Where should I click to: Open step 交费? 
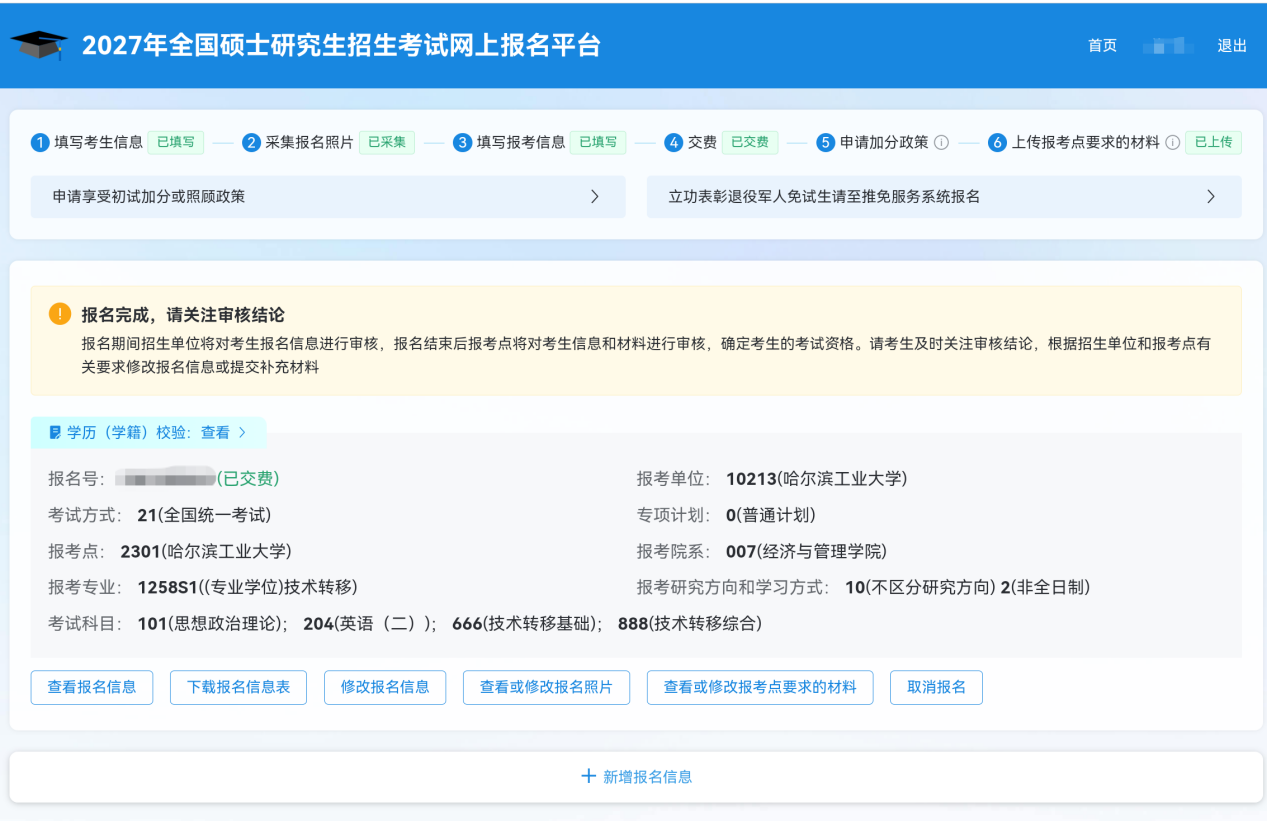(702, 143)
